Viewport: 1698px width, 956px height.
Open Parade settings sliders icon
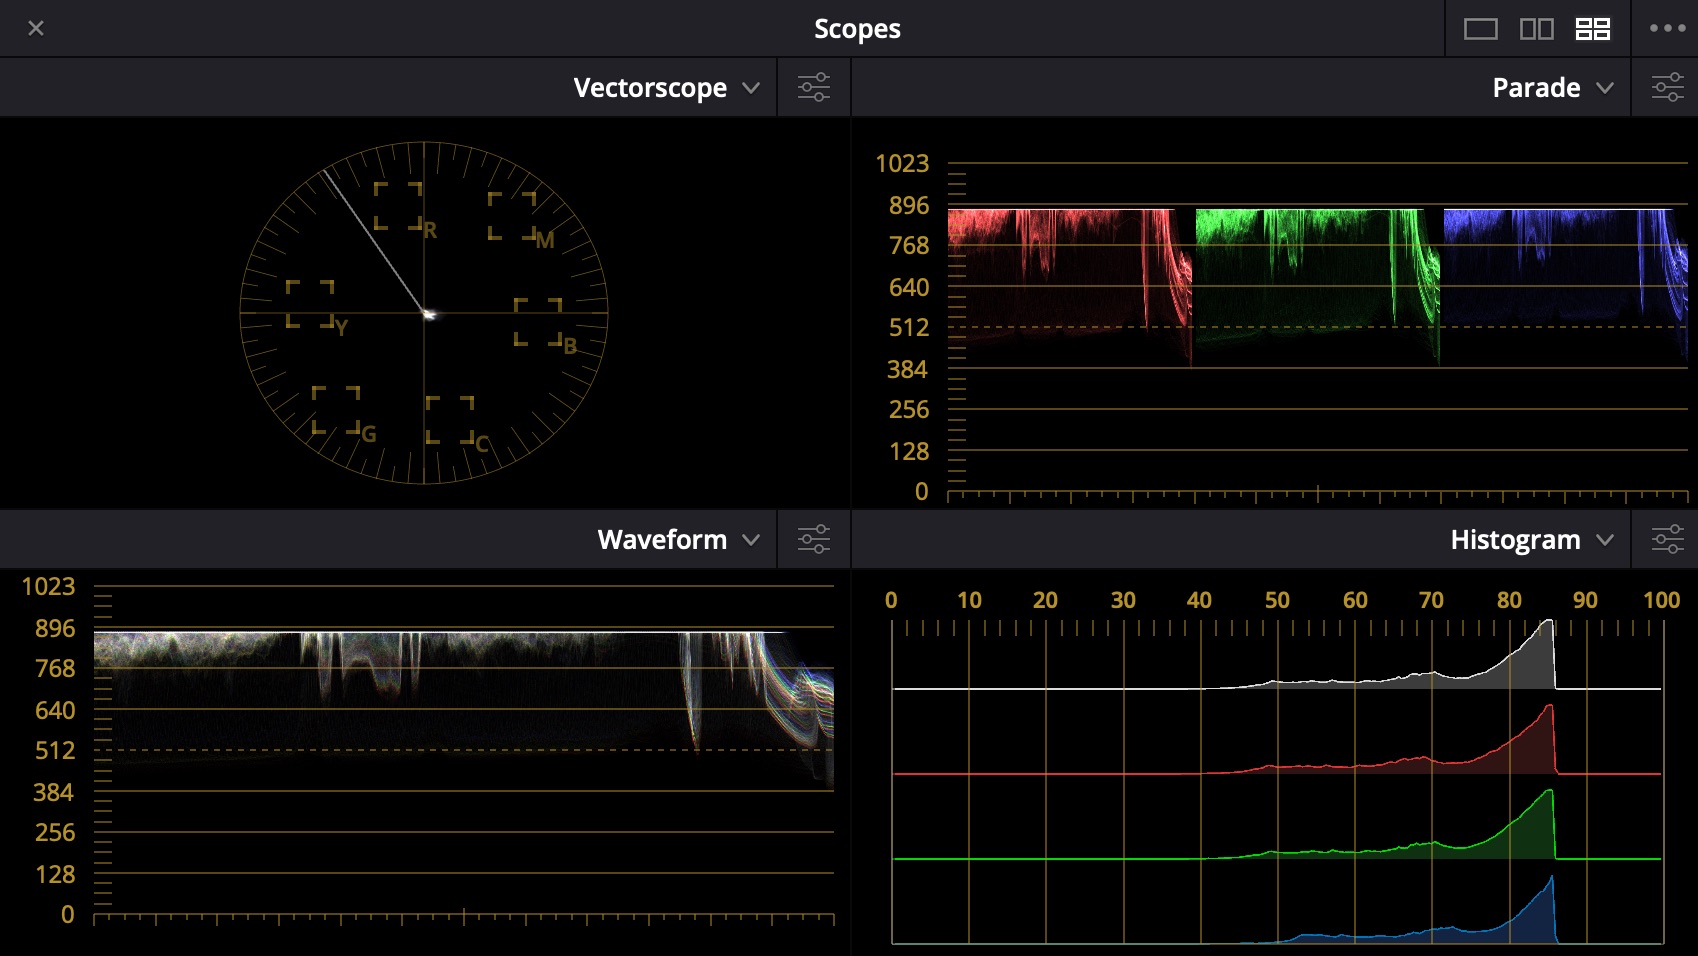pos(1667,87)
